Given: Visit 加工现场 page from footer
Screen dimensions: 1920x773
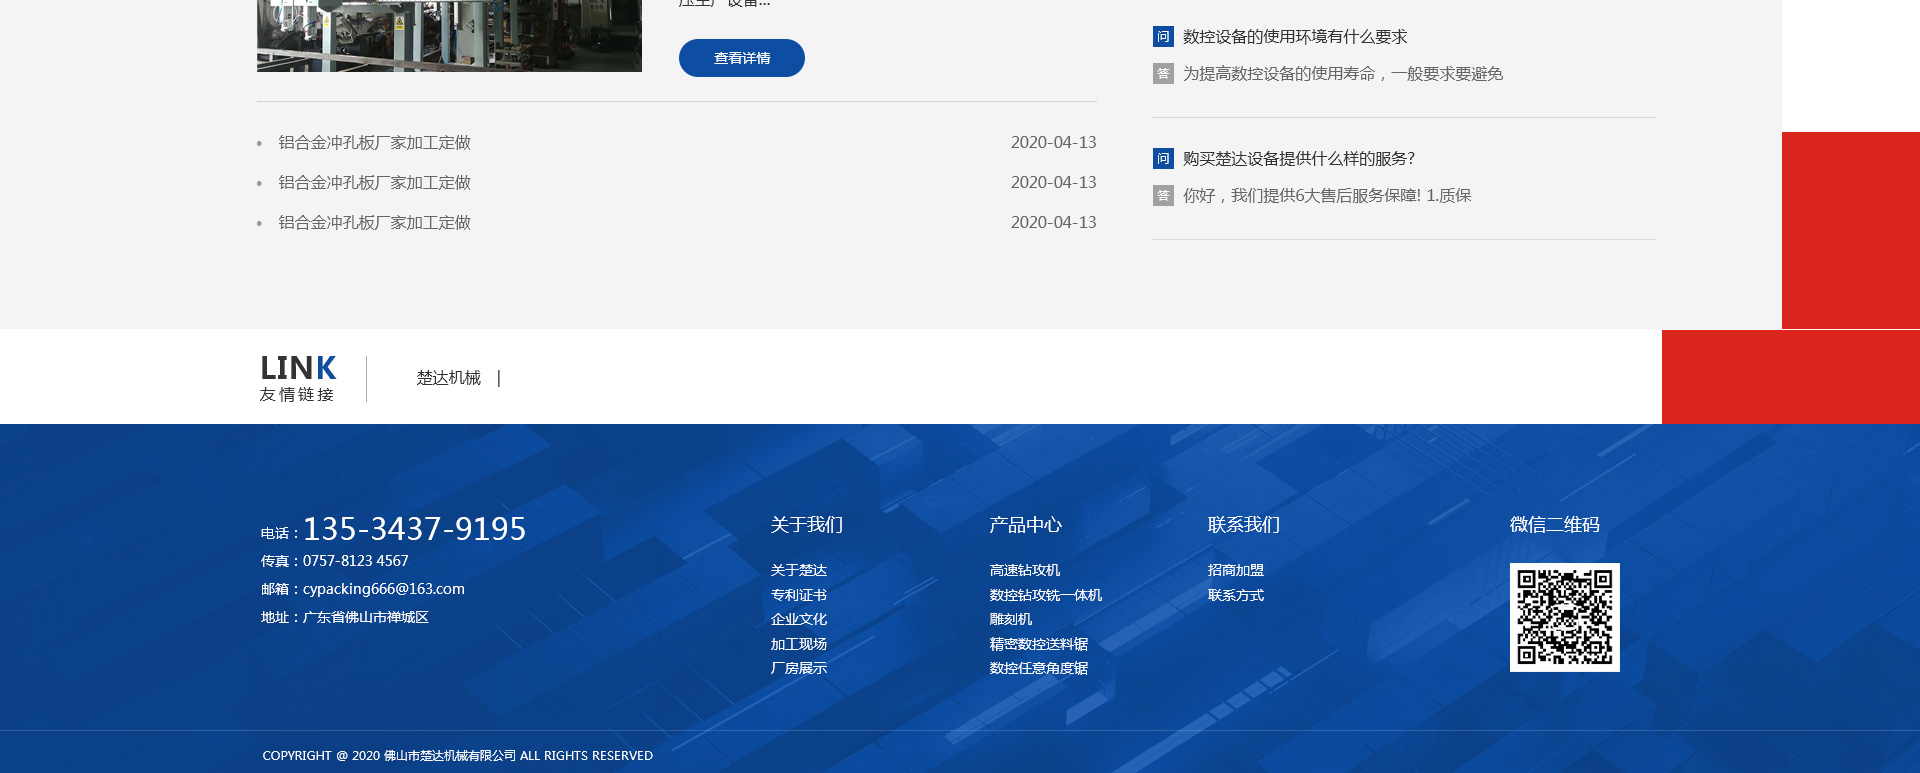Looking at the screenshot, I should 798,644.
